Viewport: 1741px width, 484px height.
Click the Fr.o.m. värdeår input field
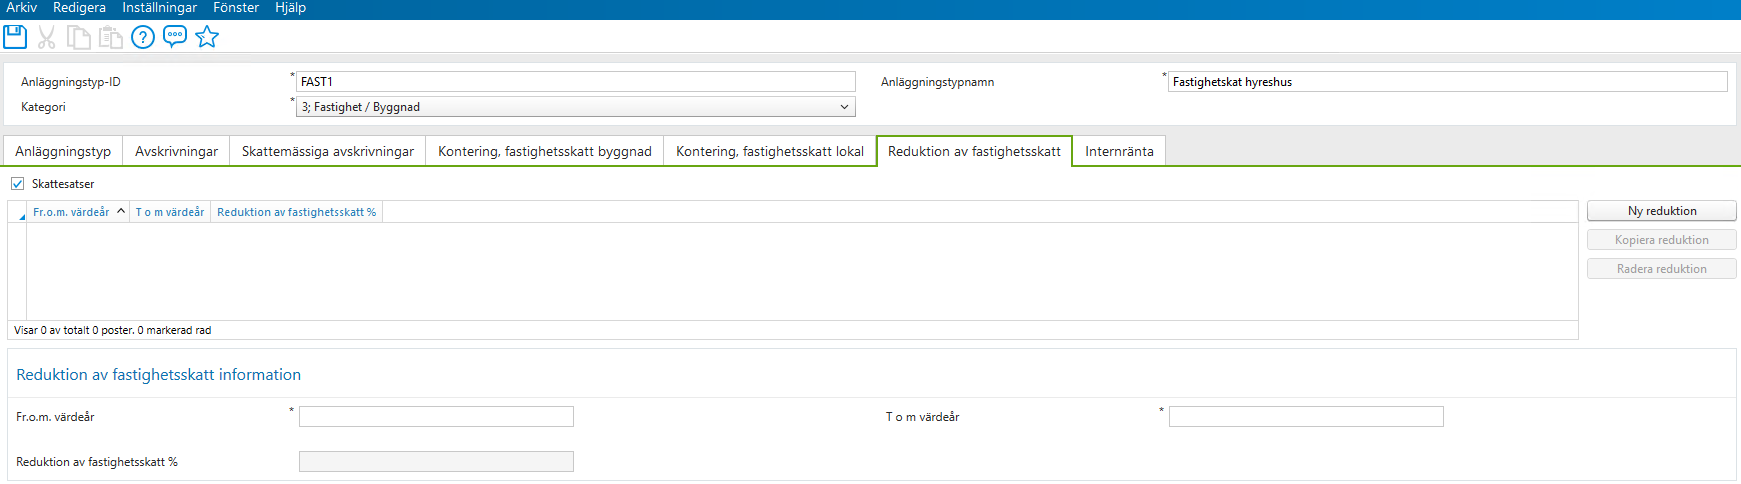(436, 417)
